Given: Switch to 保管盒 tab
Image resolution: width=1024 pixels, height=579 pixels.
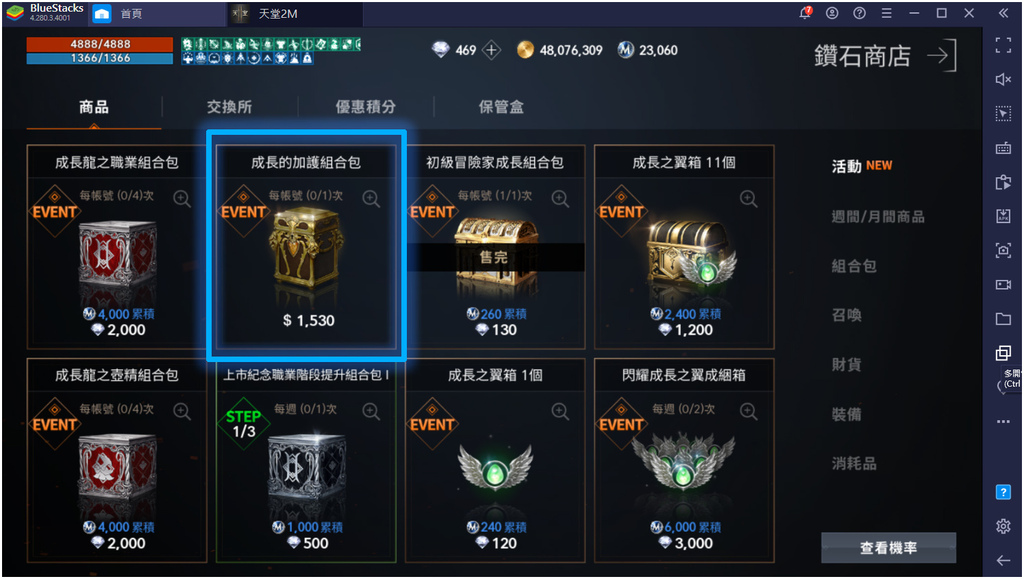Looking at the screenshot, I should coord(501,107).
